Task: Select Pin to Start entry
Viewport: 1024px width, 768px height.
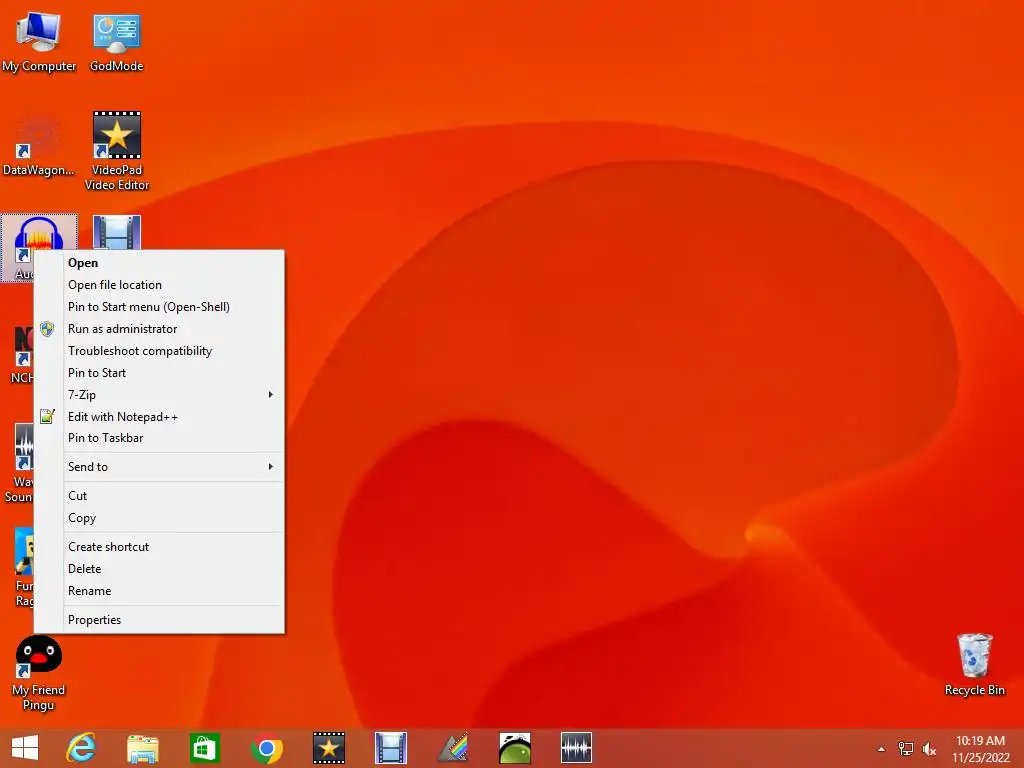Action: (x=159, y=373)
